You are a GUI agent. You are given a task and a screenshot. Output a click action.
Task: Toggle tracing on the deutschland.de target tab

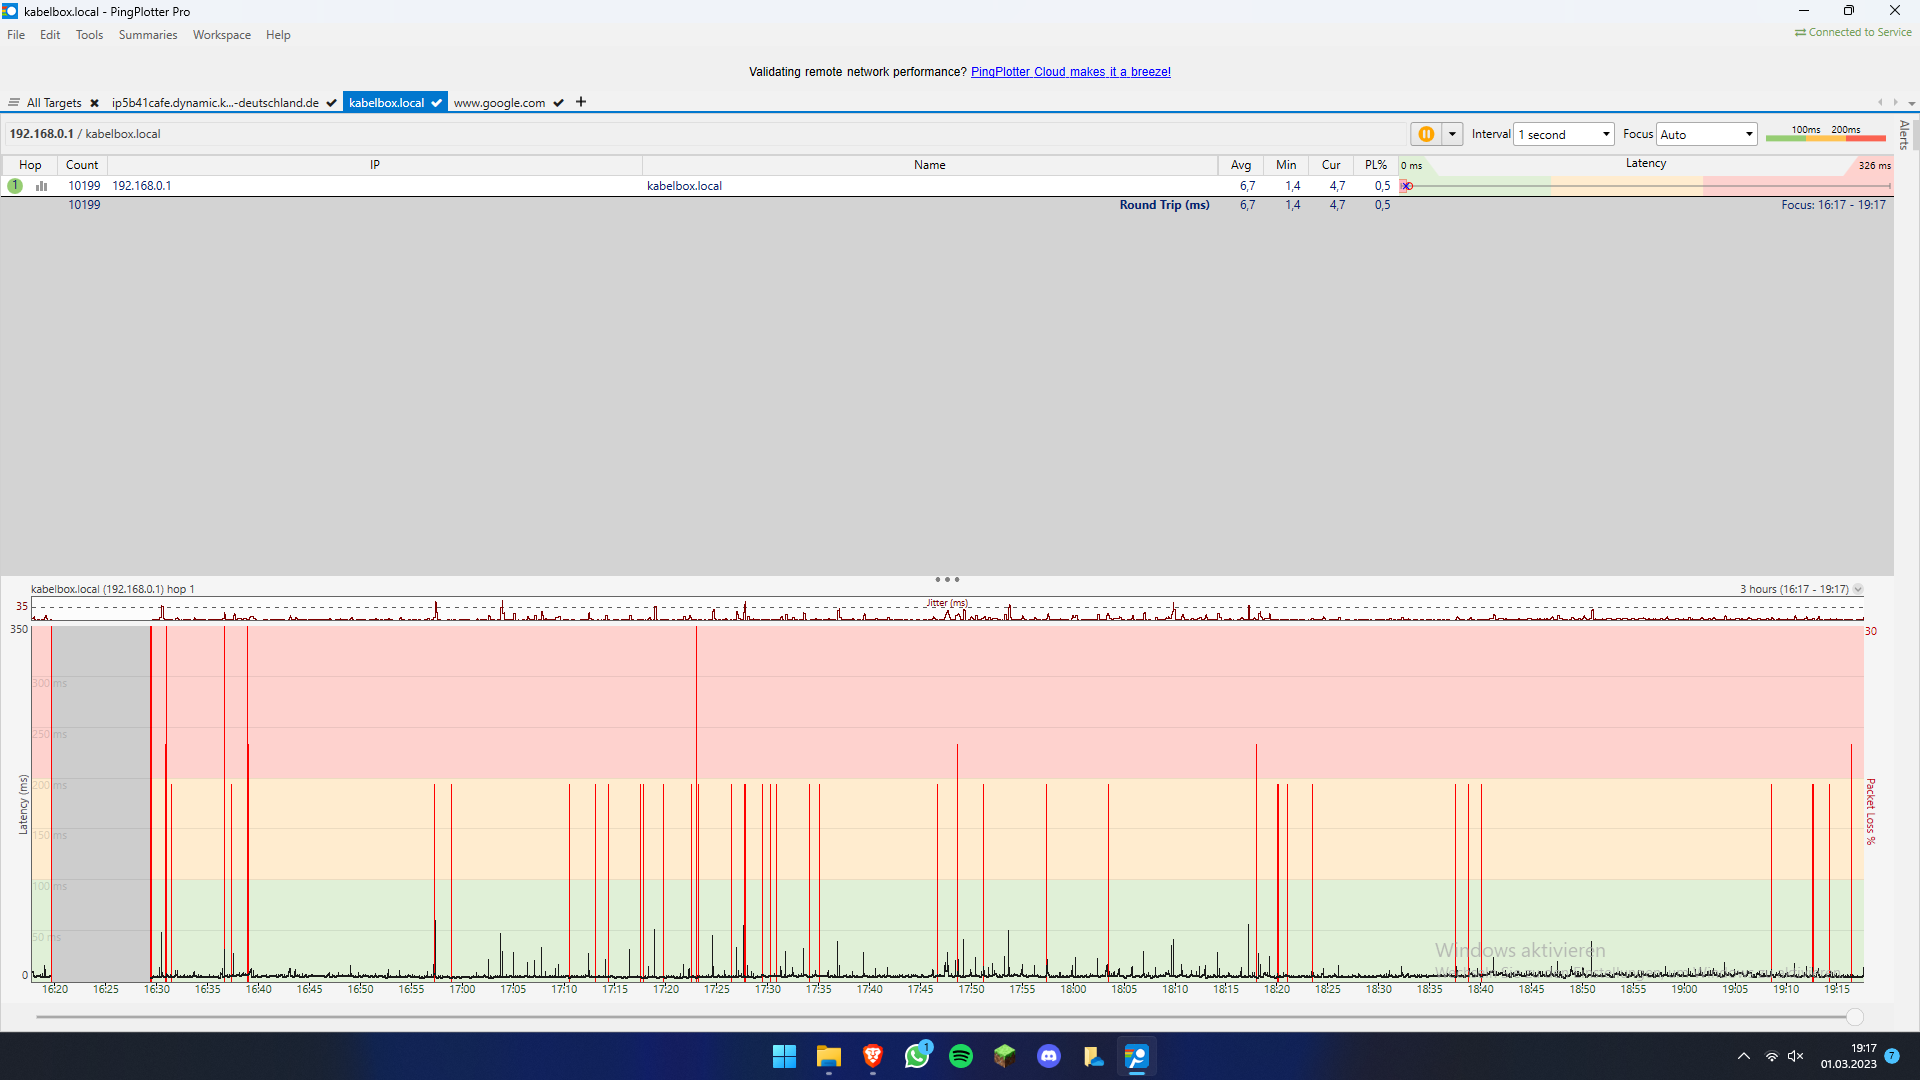[x=330, y=102]
